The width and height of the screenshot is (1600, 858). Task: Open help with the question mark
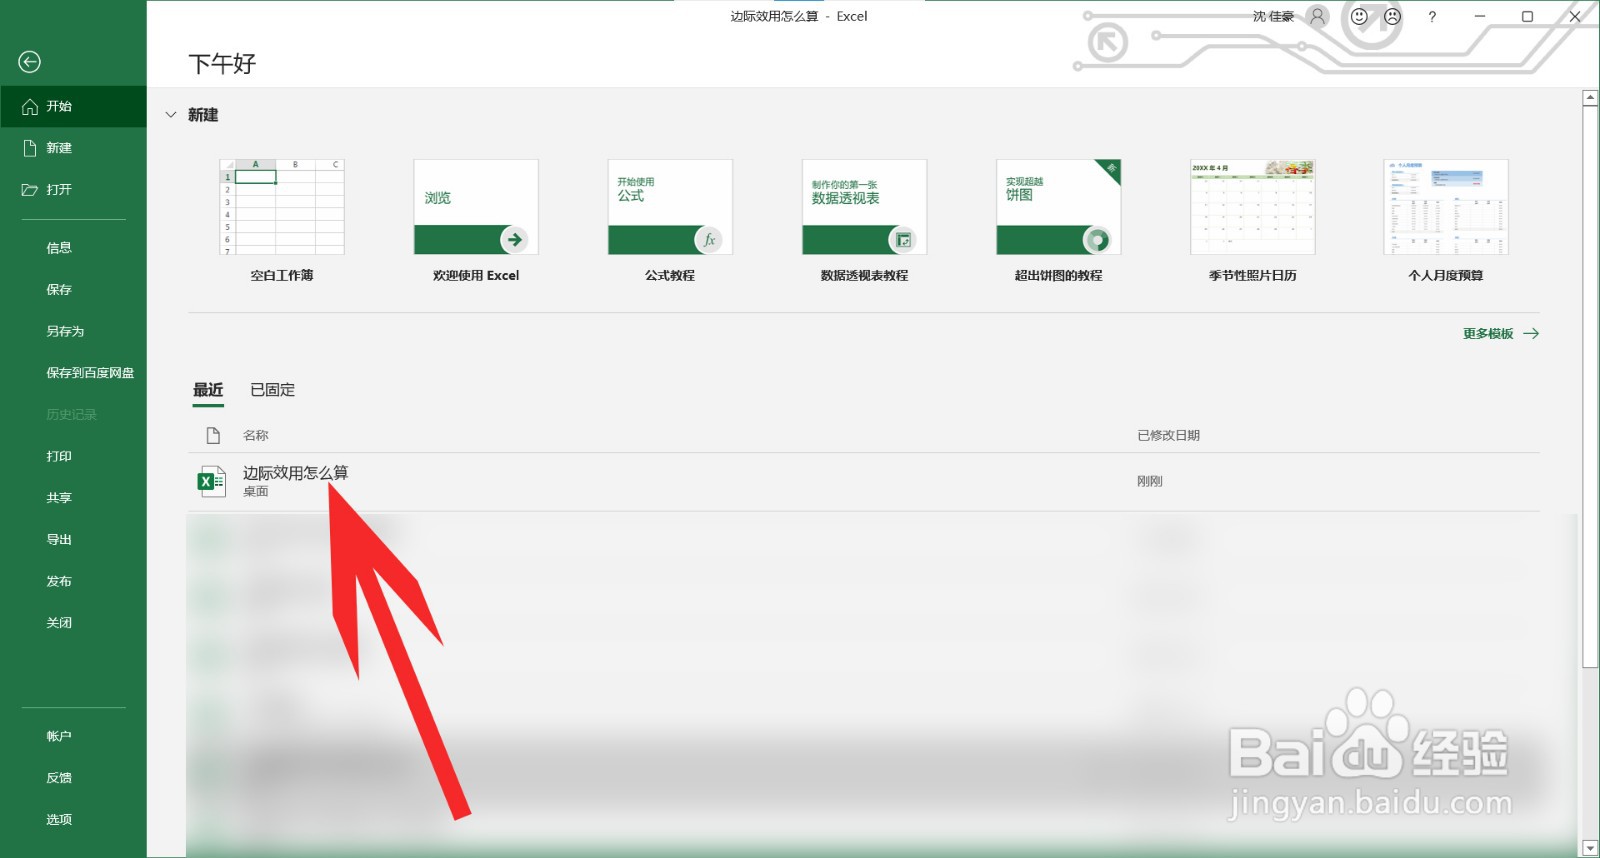(x=1432, y=17)
